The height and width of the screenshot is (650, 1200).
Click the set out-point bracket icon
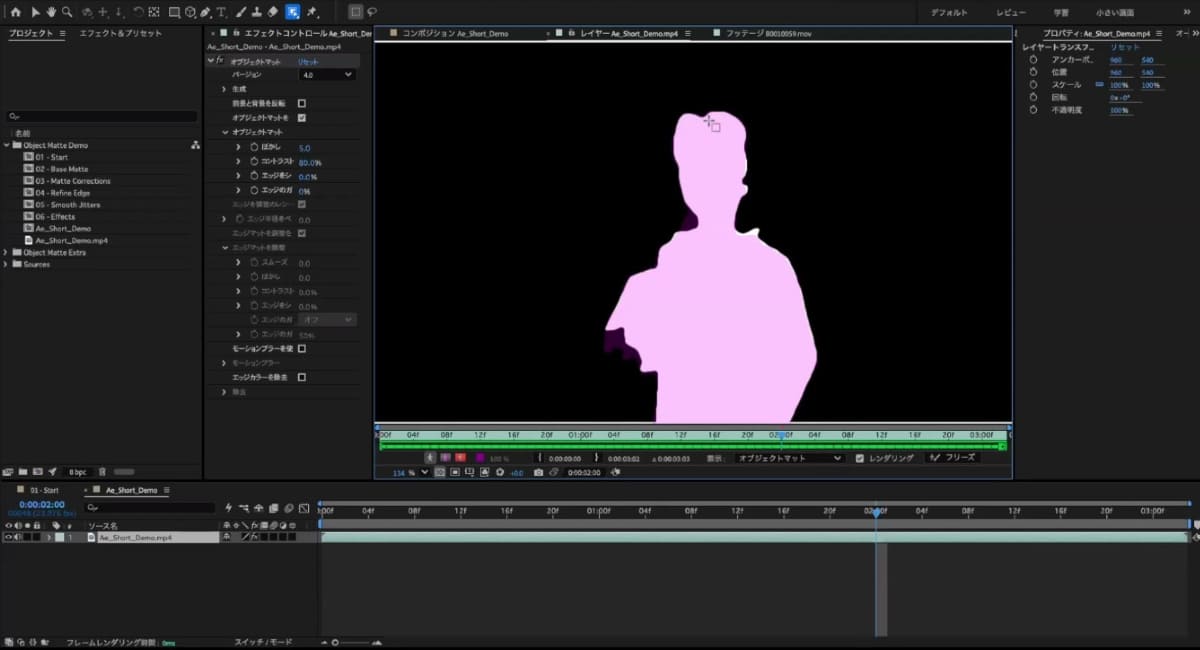(x=597, y=457)
